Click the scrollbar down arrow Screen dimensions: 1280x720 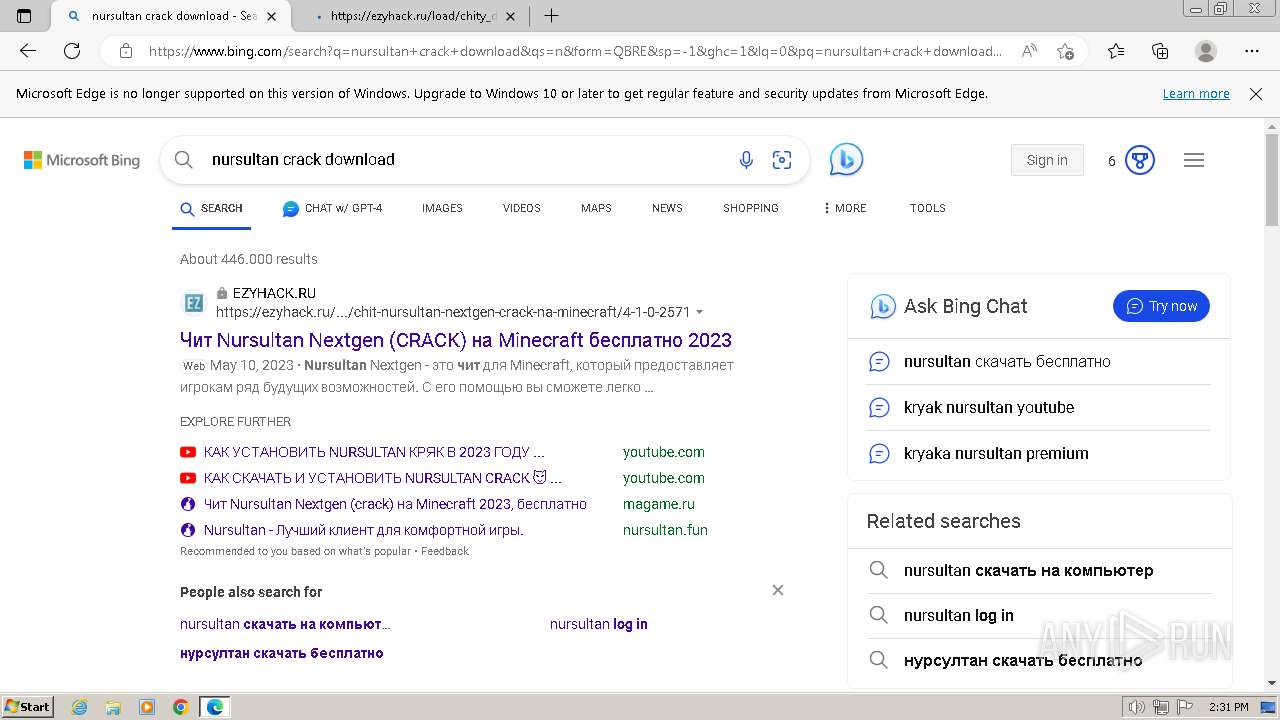(x=1272, y=683)
